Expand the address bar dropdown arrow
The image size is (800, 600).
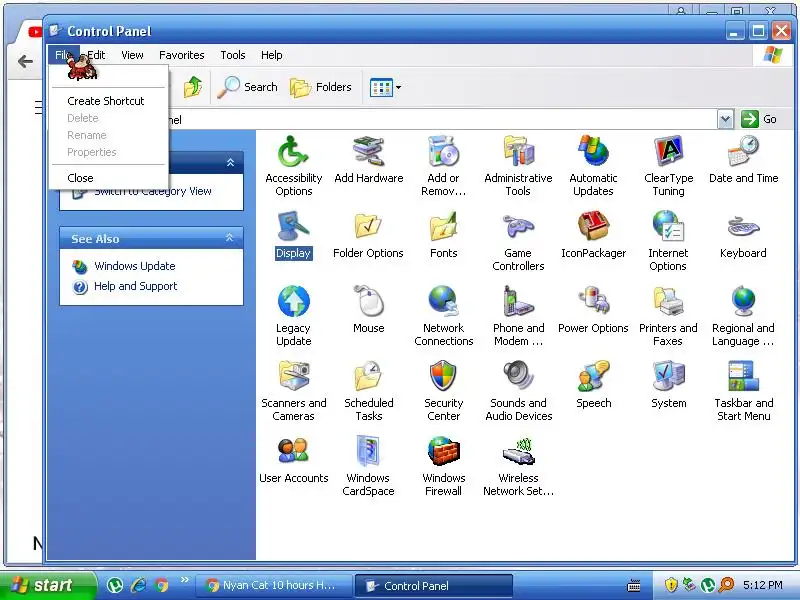(725, 119)
